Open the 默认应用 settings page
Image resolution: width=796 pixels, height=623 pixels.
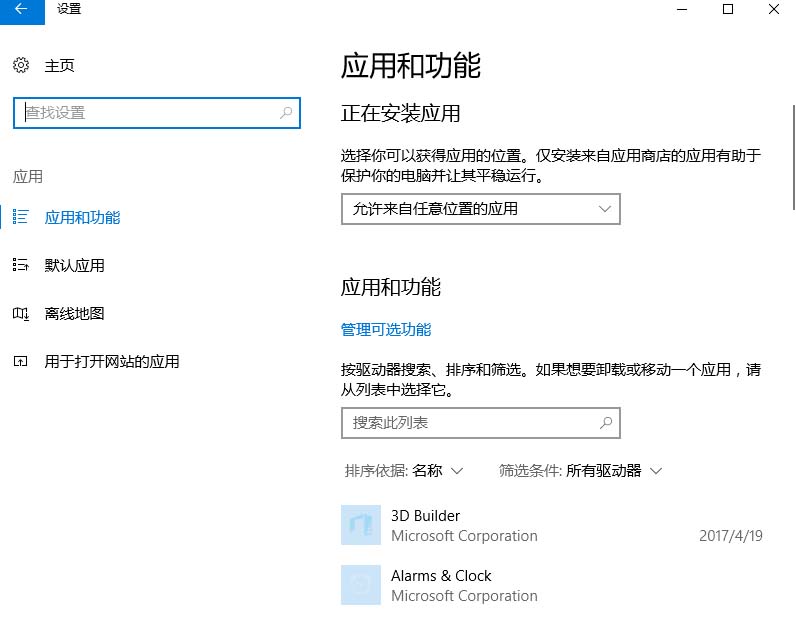pos(75,265)
